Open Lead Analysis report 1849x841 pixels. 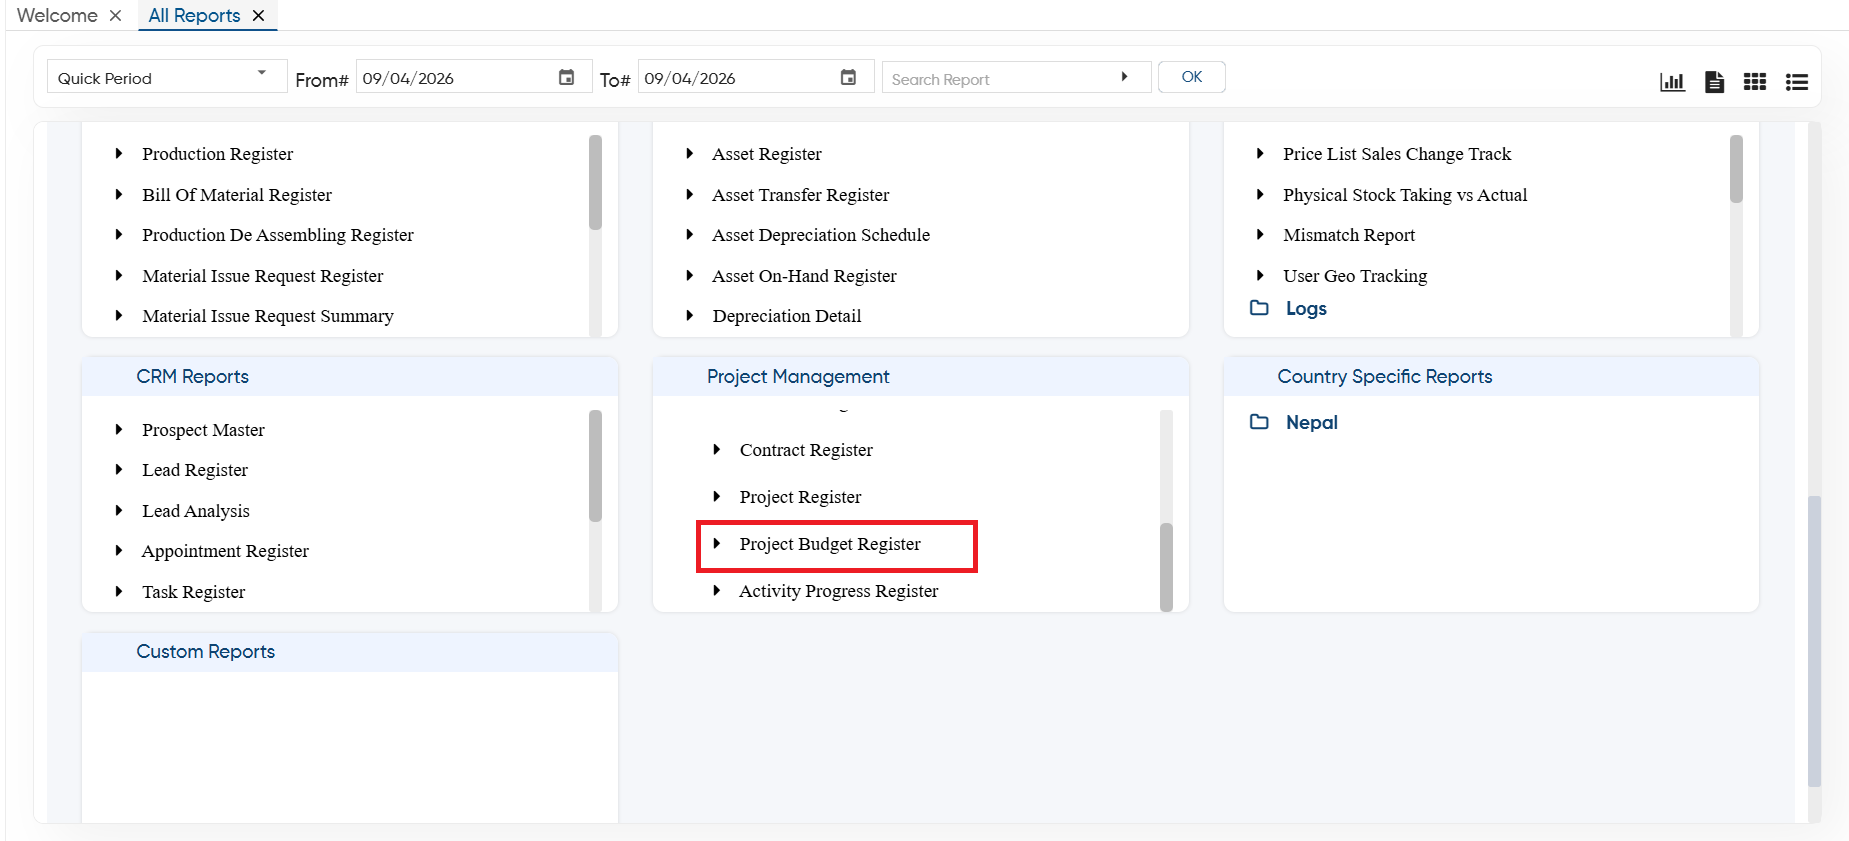tap(196, 511)
